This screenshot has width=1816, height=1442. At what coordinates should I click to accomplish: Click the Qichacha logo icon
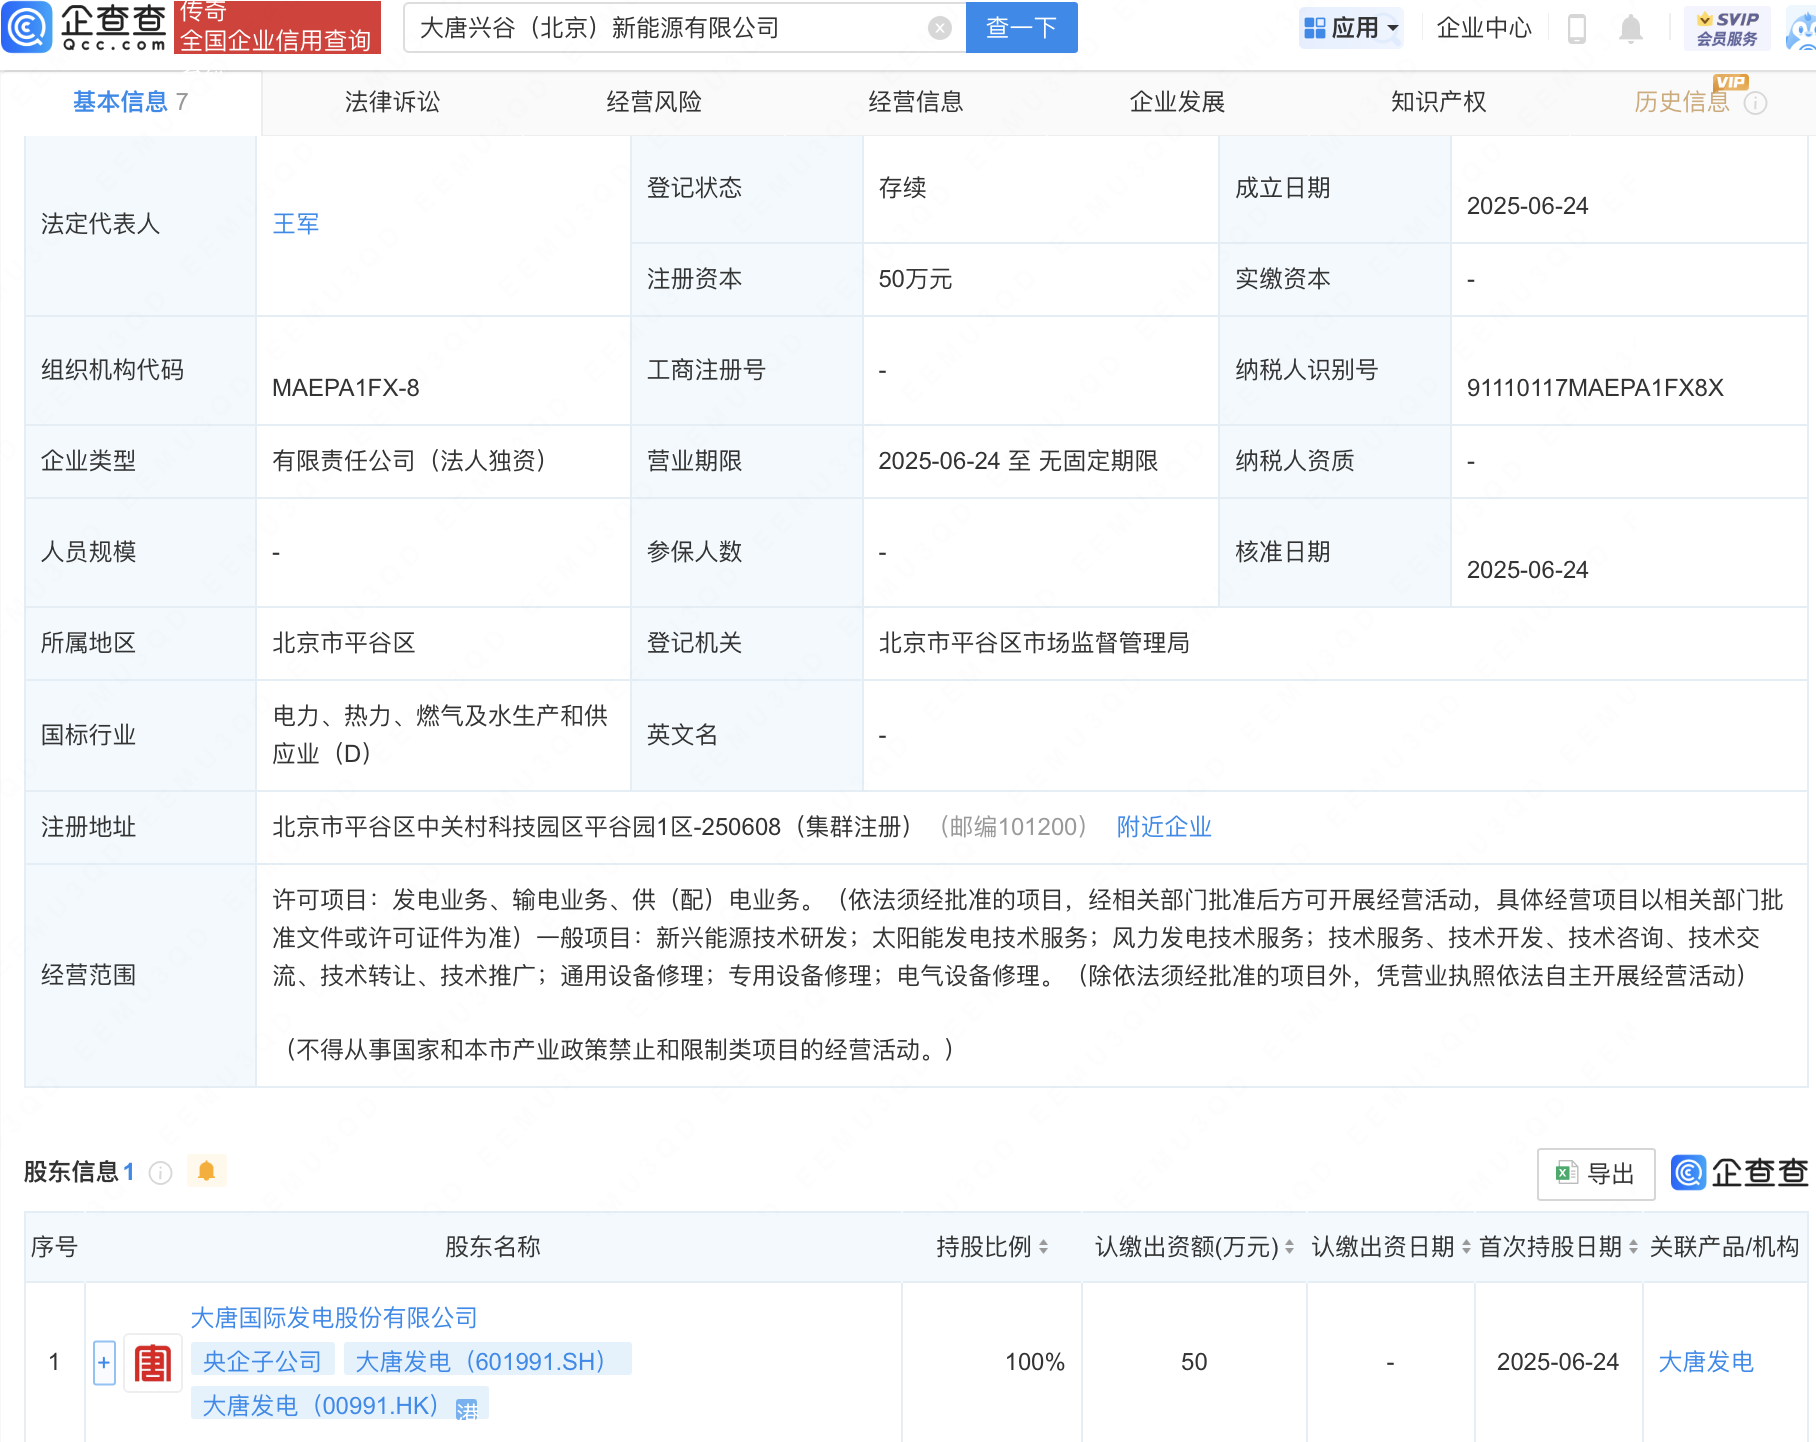tap(27, 27)
